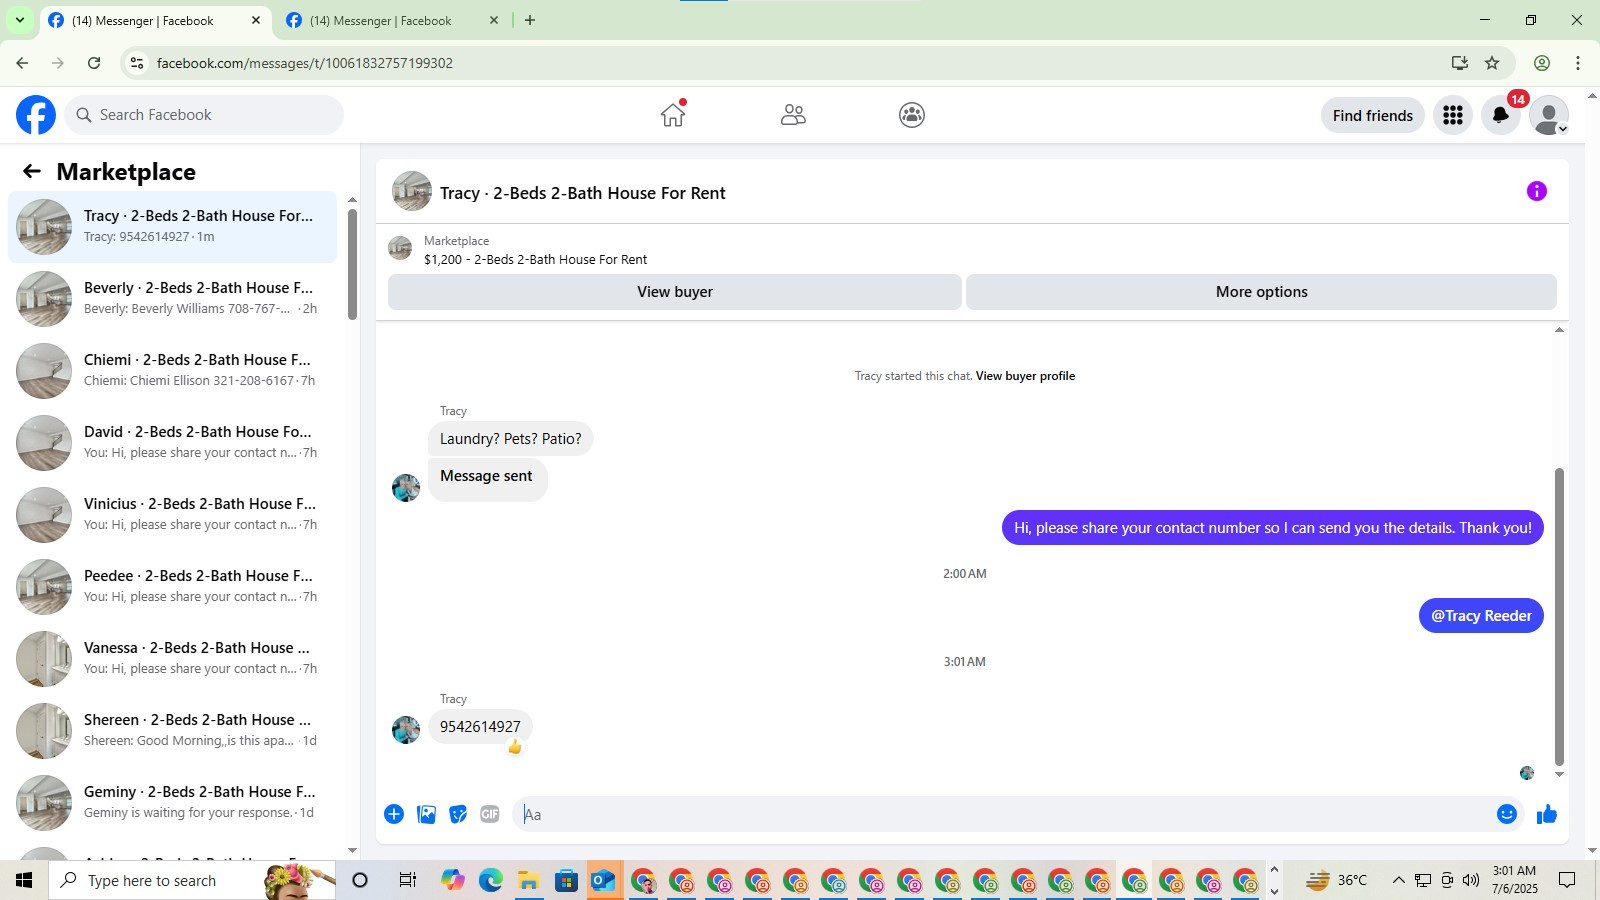Click the More options button
This screenshot has width=1600, height=900.
coord(1261,292)
